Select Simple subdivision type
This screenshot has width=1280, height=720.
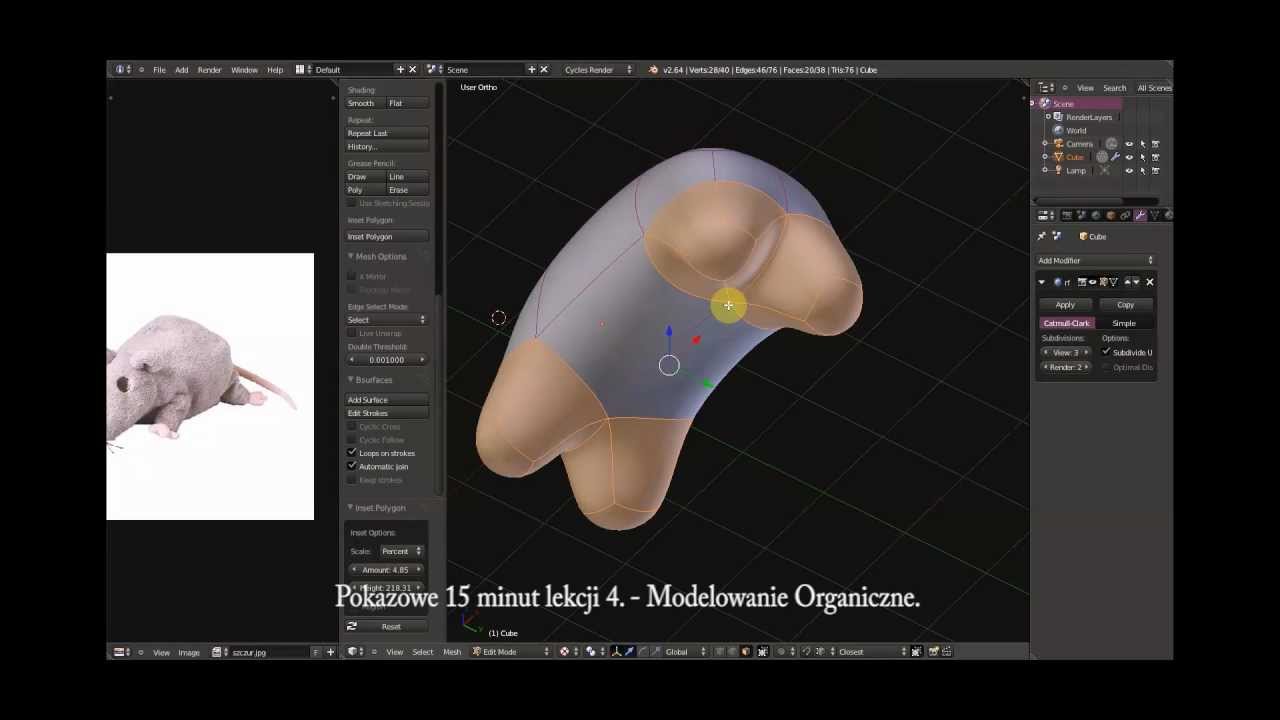point(1124,323)
